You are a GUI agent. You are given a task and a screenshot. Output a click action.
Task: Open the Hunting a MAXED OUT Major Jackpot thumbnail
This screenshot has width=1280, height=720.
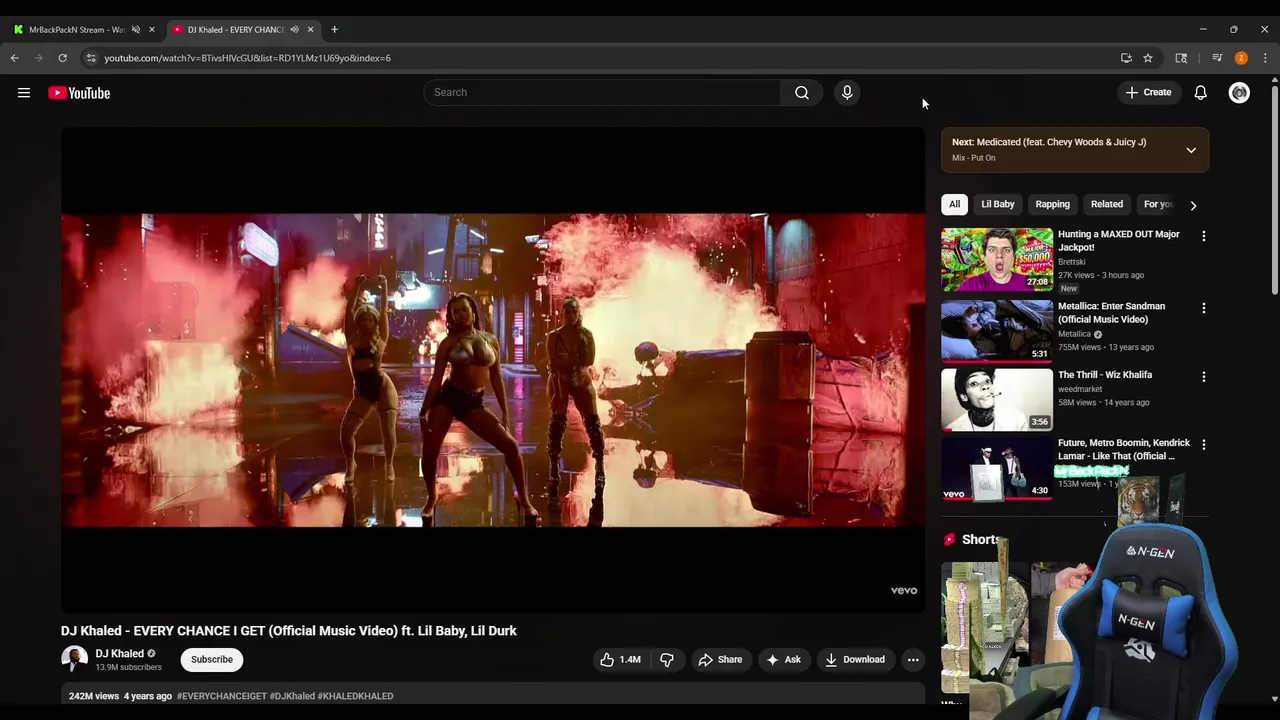tap(997, 260)
